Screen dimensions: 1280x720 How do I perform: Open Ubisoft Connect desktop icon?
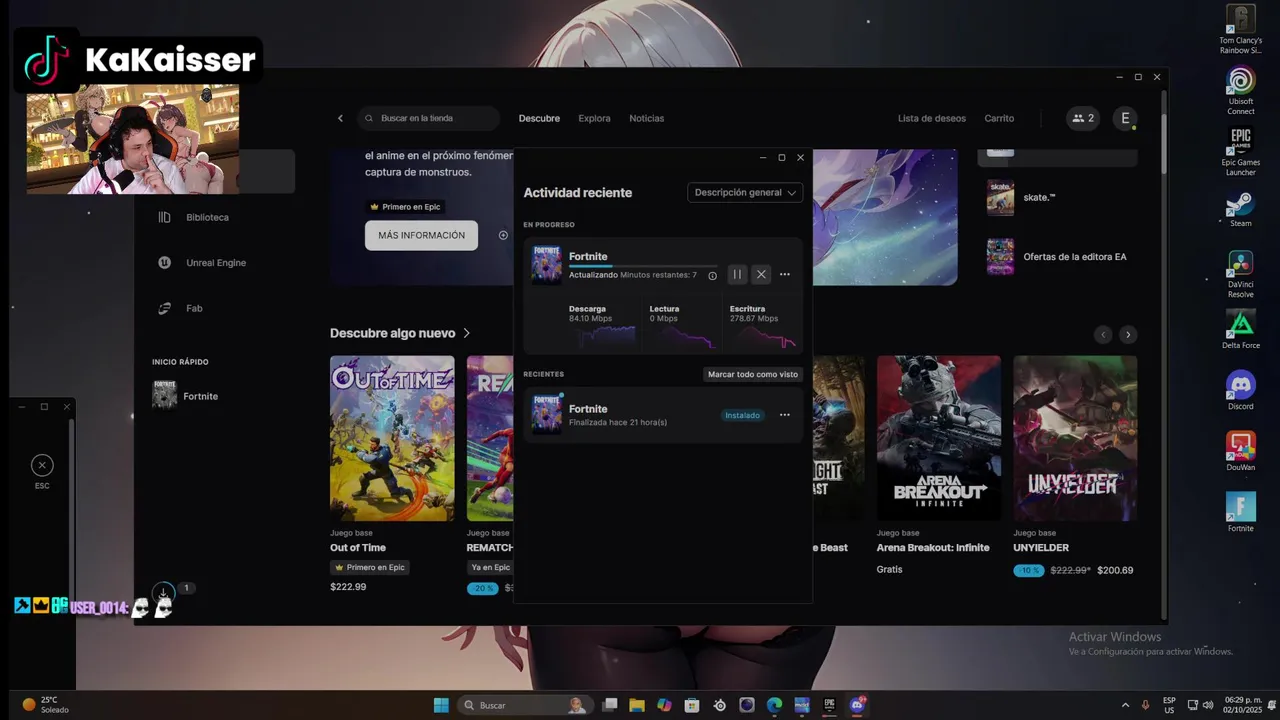click(1241, 91)
